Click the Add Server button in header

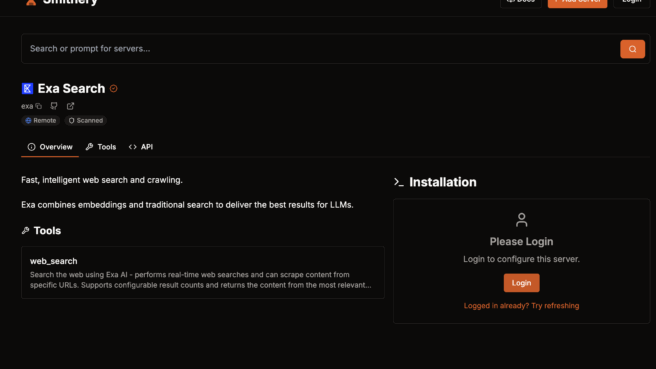click(577, 2)
